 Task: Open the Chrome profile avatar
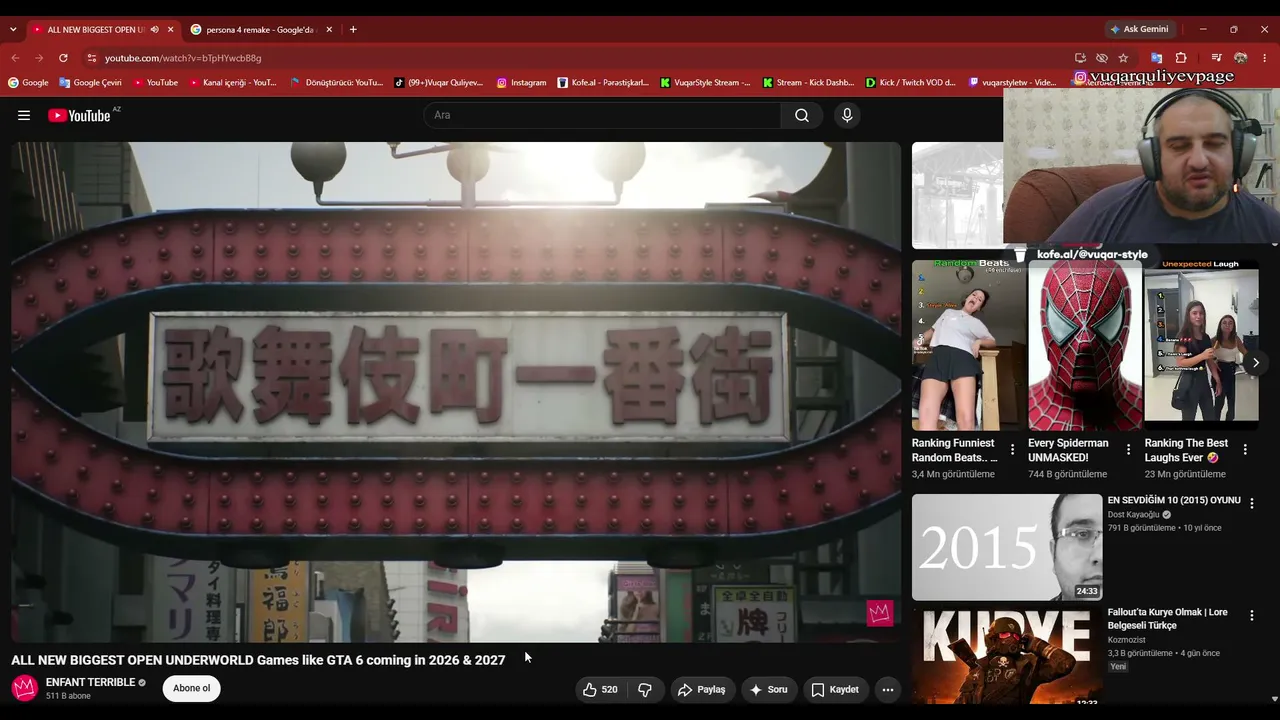click(1241, 58)
